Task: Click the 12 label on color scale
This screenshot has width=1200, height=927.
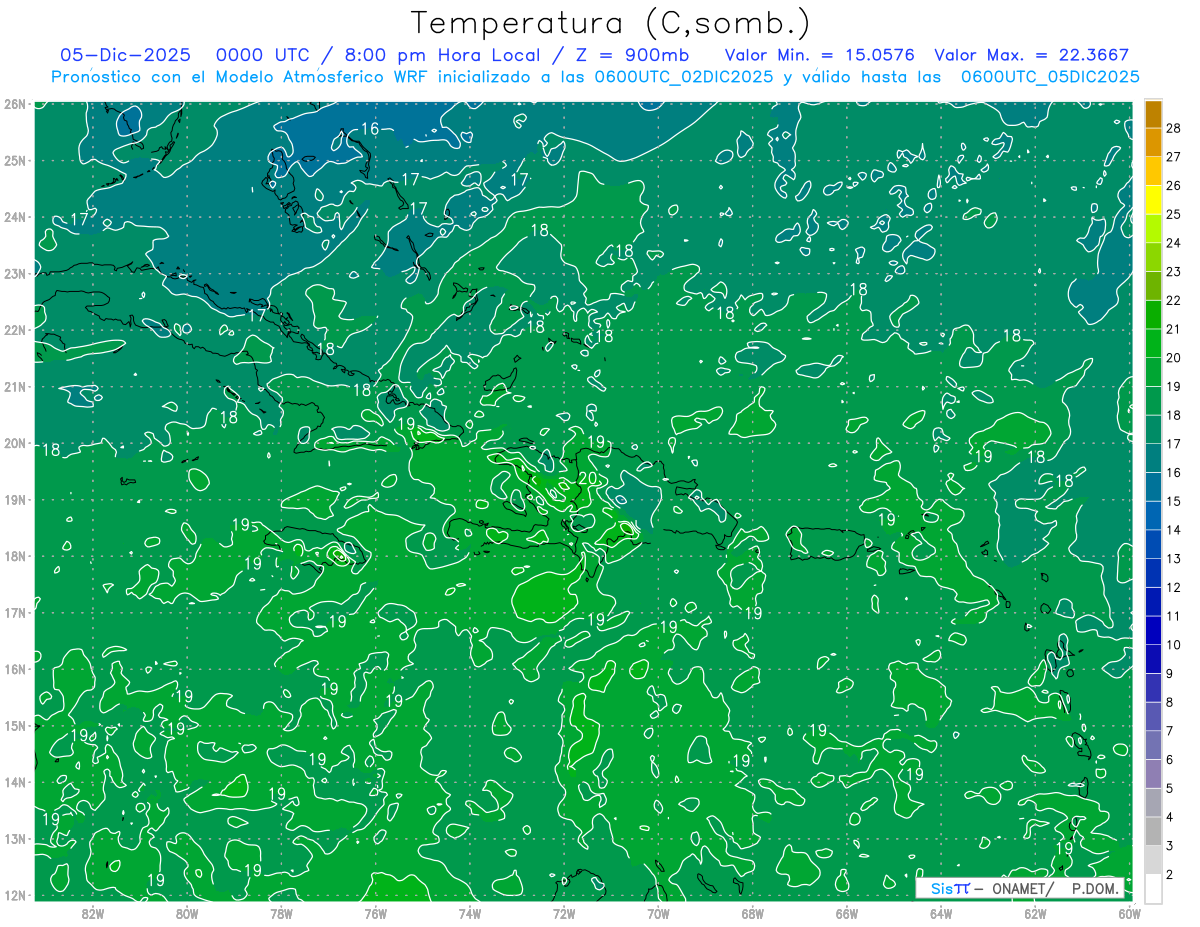Action: click(x=1174, y=587)
